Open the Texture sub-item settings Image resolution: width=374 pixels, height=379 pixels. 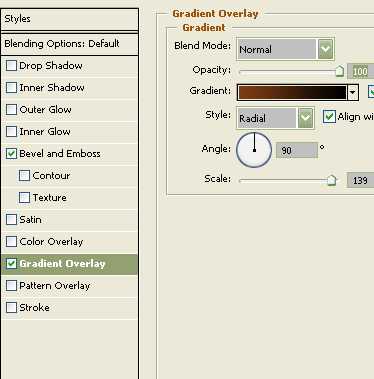click(x=70, y=198)
